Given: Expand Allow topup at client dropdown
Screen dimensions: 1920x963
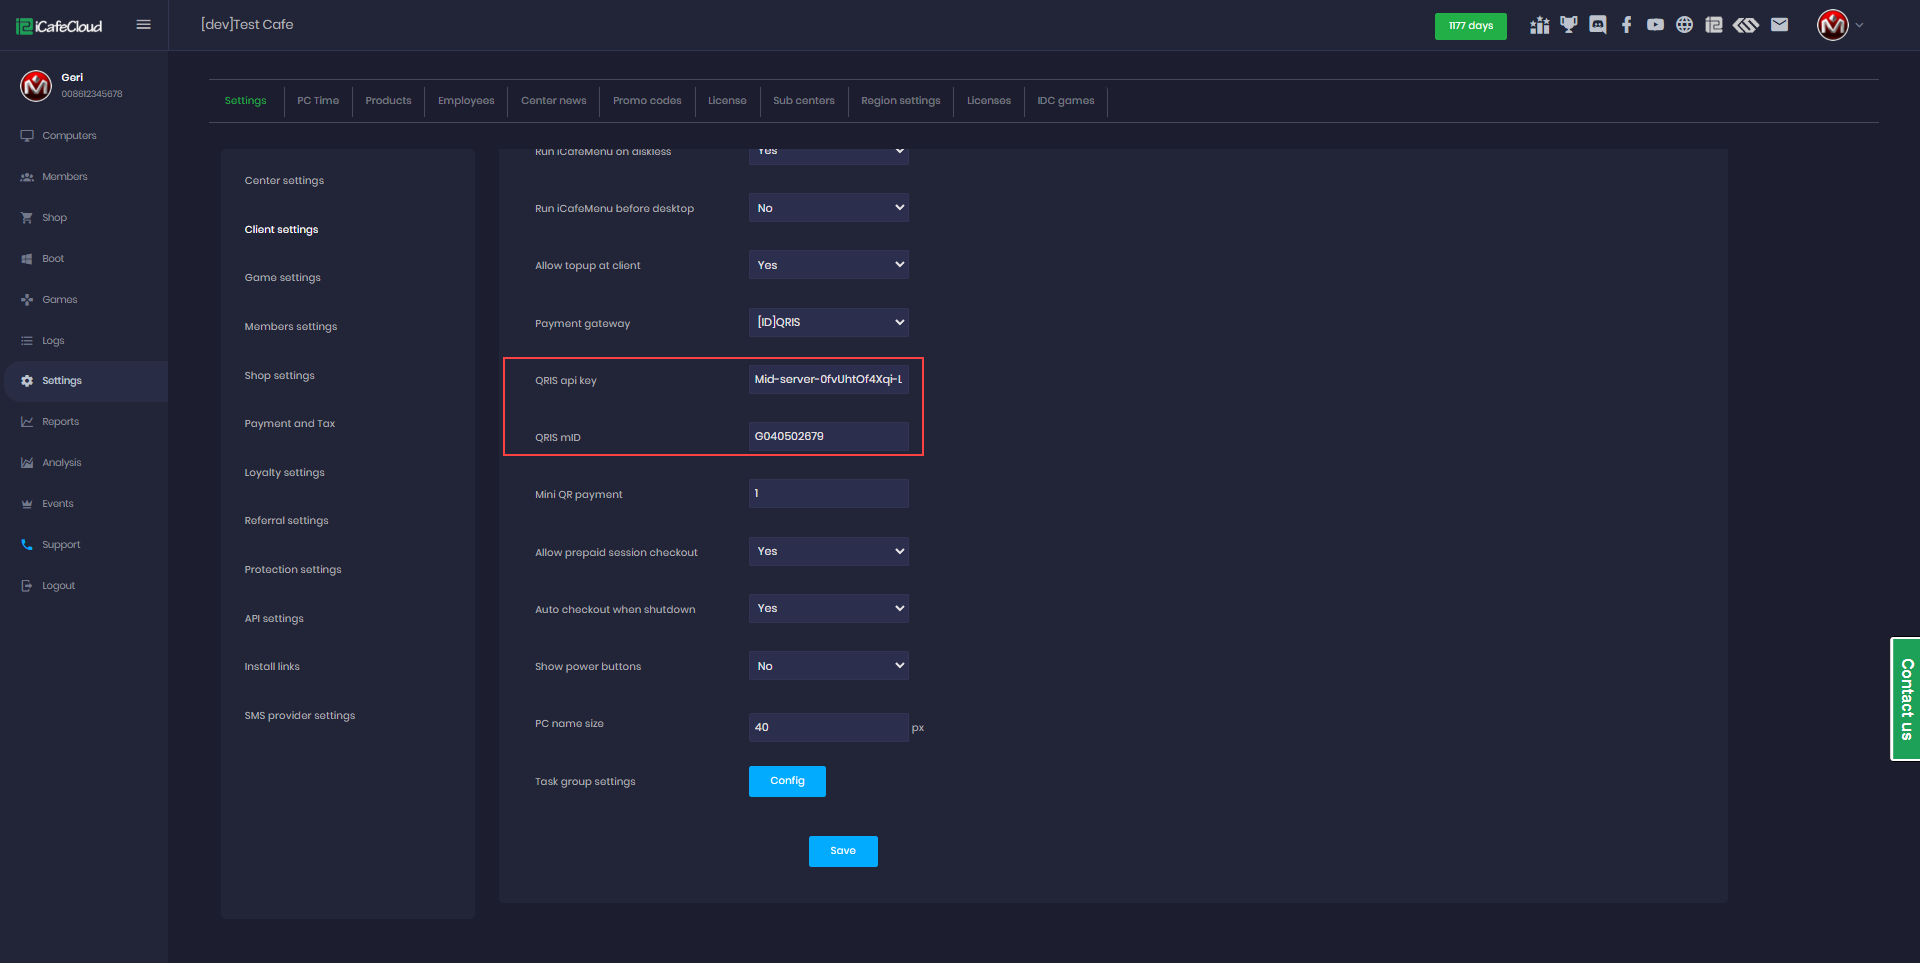Looking at the screenshot, I should point(828,265).
